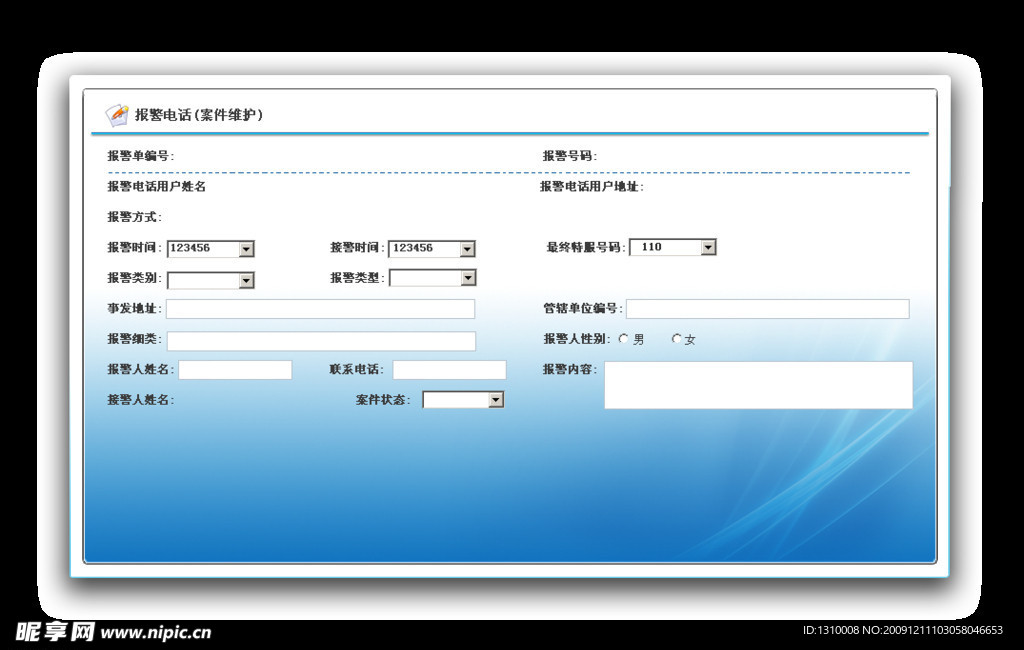Screen dimensions: 1024x650
Task: Focus the 事发地址 input field
Action: [x=320, y=309]
